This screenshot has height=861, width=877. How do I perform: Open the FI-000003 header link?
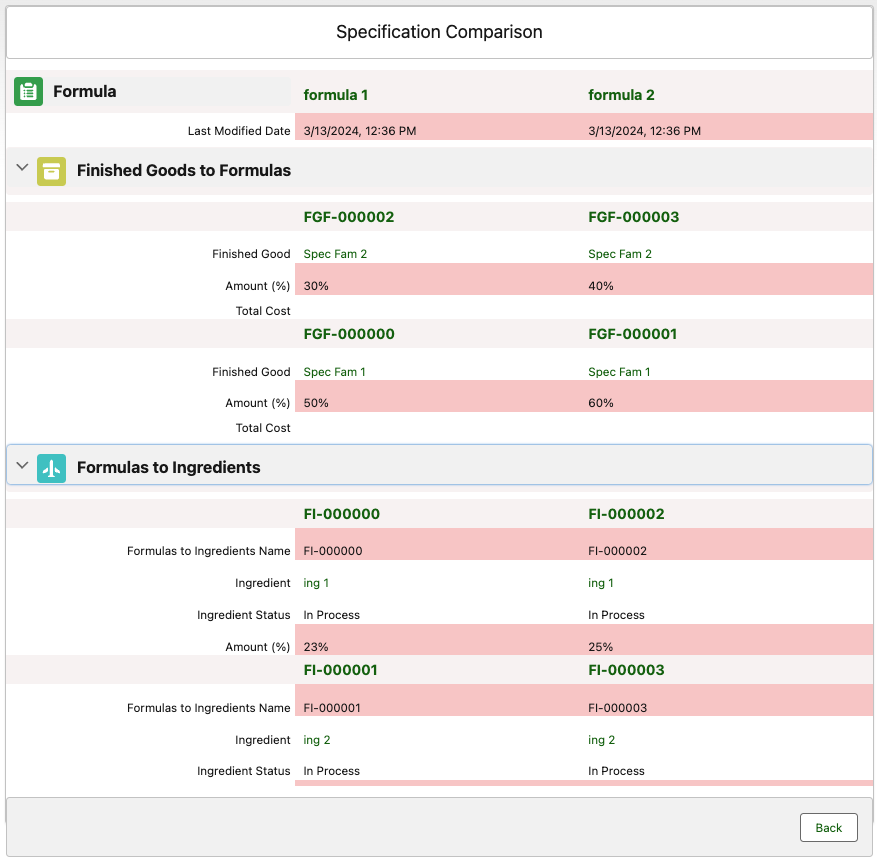626,670
